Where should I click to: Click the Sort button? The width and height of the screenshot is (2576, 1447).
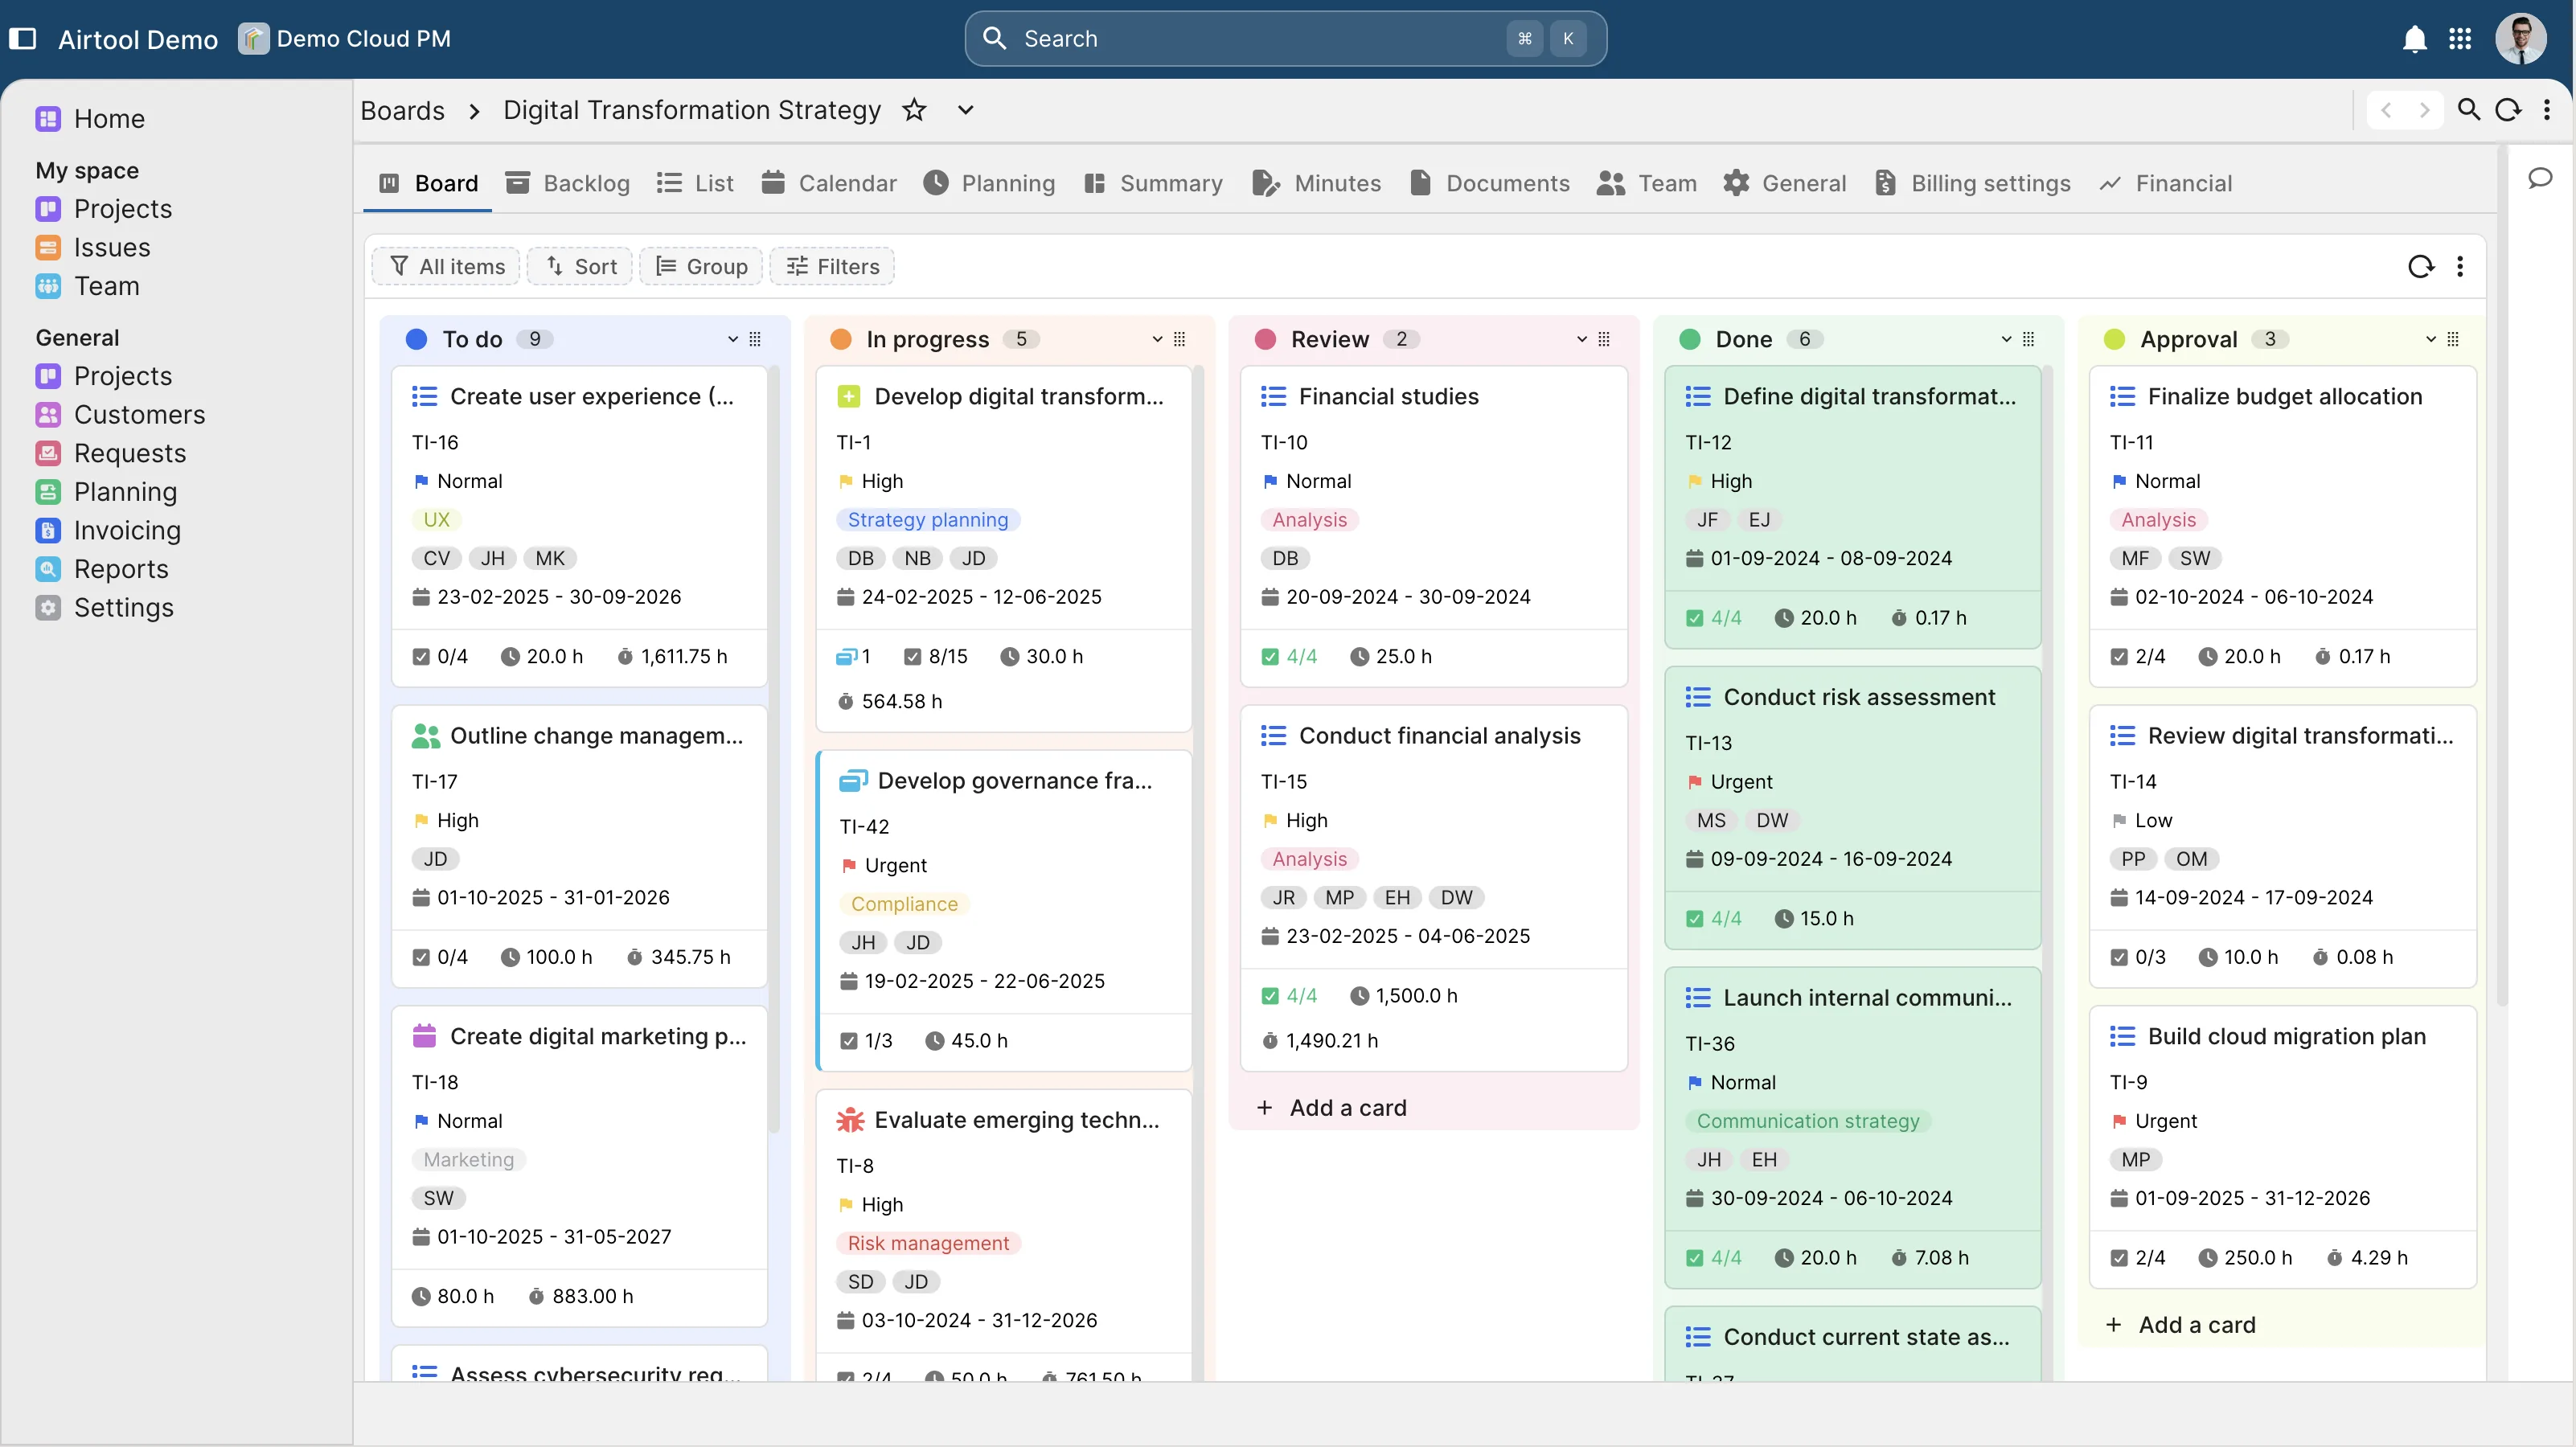point(580,266)
